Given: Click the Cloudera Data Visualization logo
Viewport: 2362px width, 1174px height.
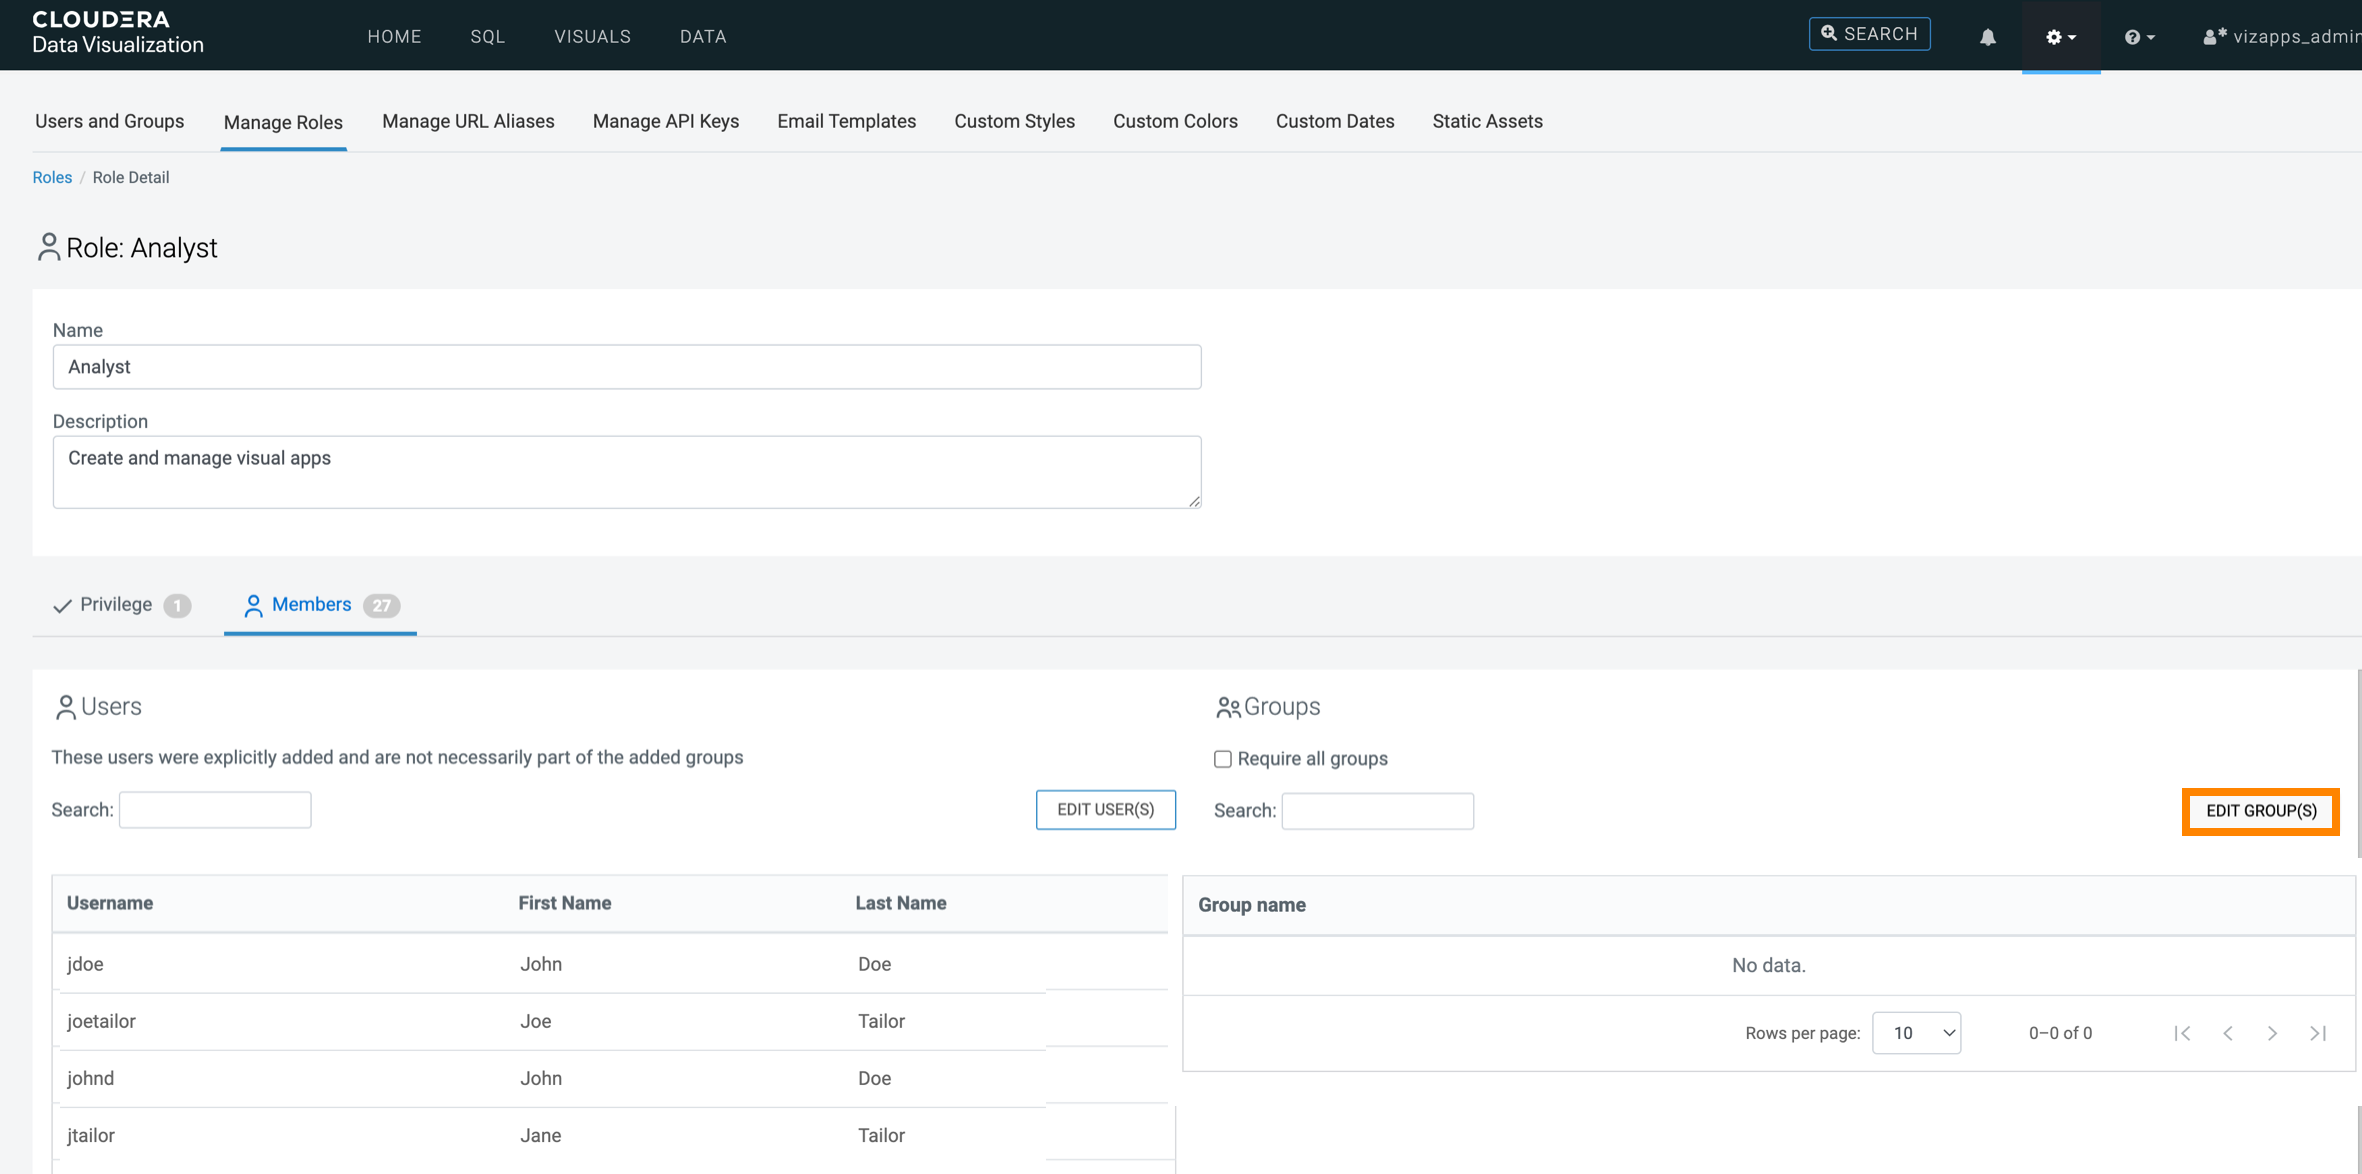Looking at the screenshot, I should coord(118,33).
